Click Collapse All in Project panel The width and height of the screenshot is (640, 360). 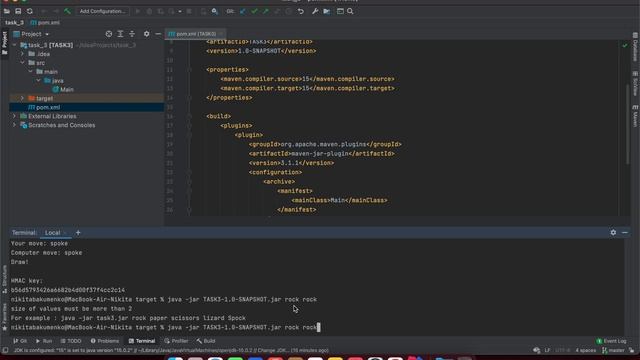click(132, 34)
